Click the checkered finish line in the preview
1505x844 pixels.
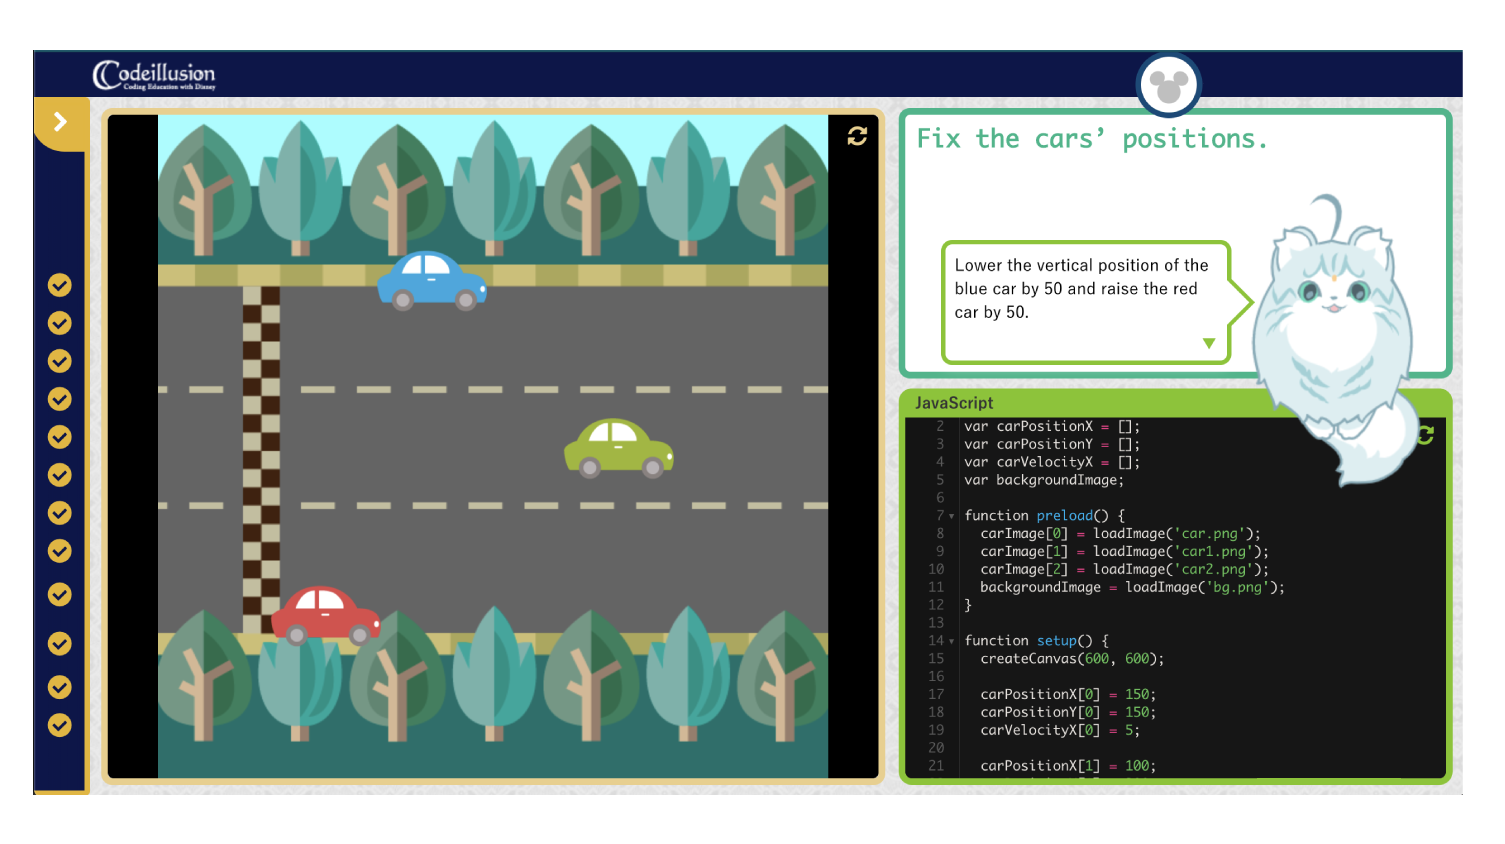[261, 460]
